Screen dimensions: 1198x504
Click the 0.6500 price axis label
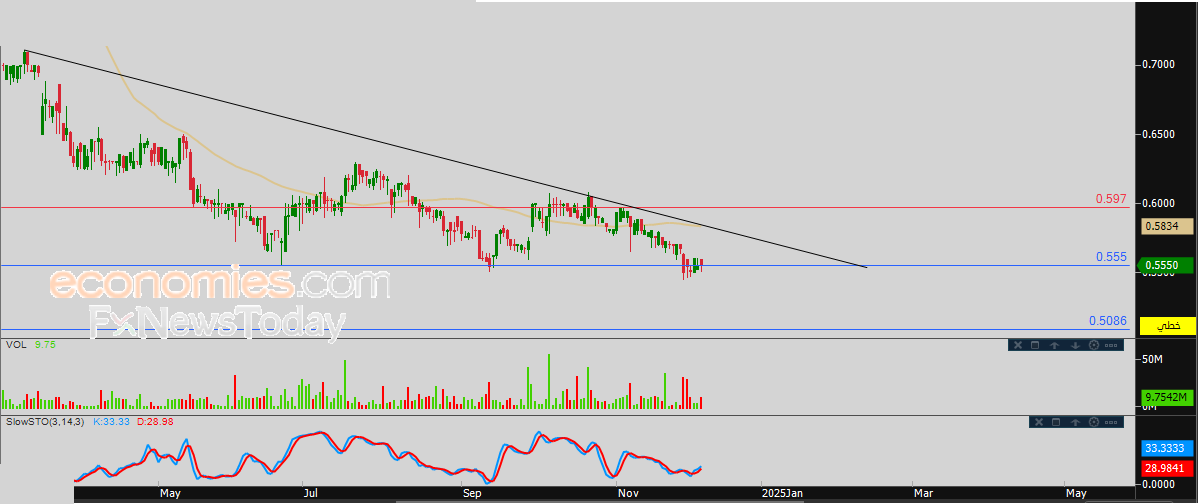[x=1159, y=134]
